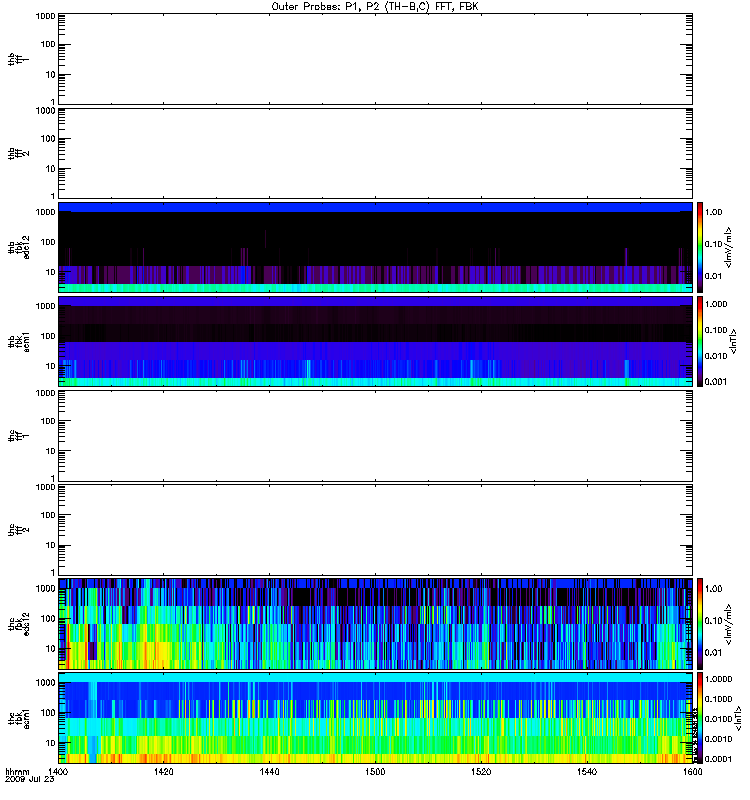Click the "0.0010" color bar tick value

tap(718, 739)
